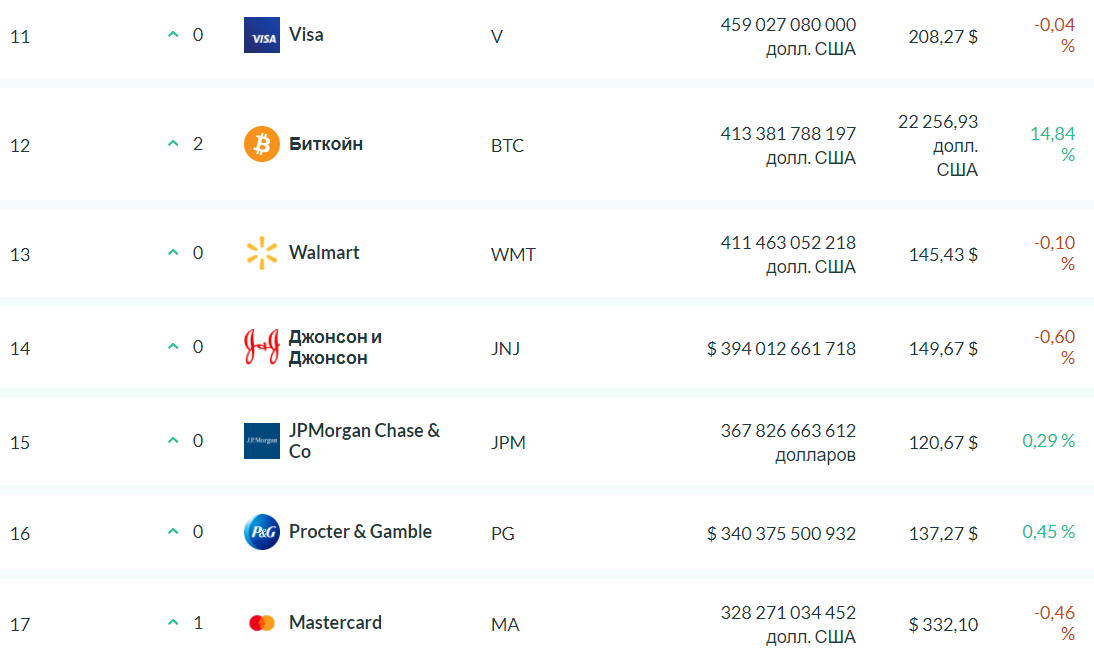Click the P&G blue circle logo
This screenshot has width=1094, height=659.
262,532
